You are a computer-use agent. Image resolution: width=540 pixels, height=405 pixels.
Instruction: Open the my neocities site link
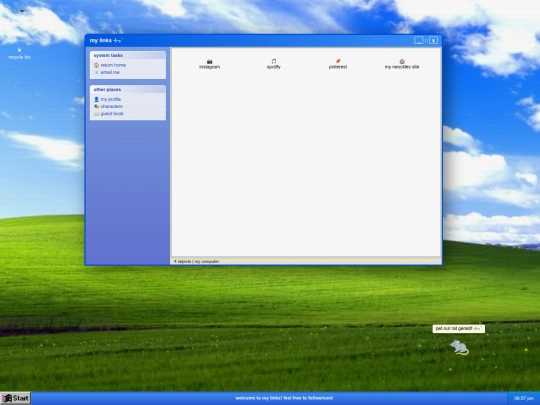tap(402, 64)
